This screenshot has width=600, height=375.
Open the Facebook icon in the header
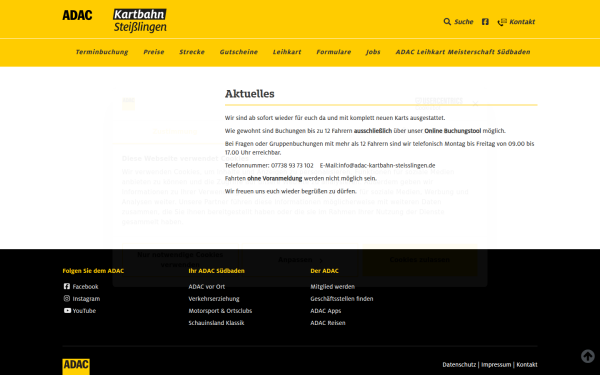(485, 22)
